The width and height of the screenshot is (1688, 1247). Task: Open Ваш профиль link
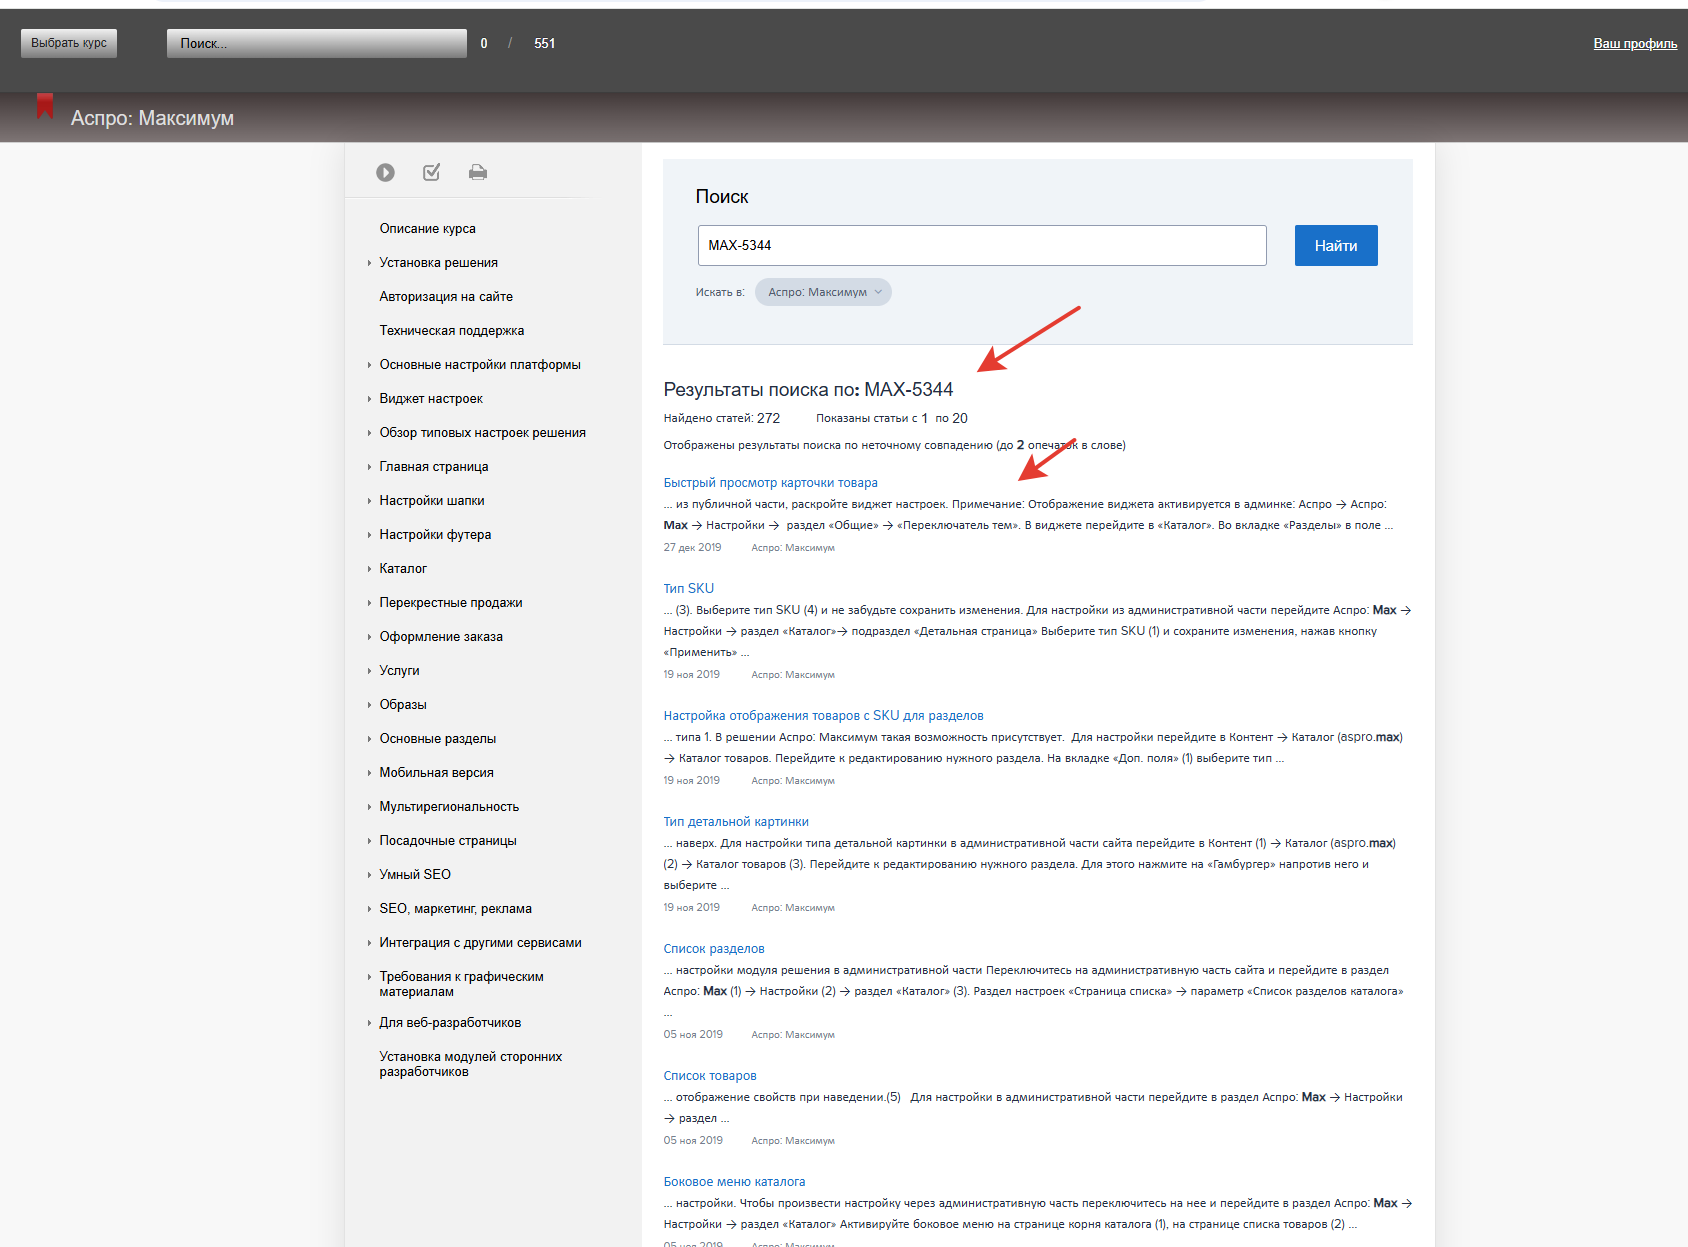coord(1635,43)
